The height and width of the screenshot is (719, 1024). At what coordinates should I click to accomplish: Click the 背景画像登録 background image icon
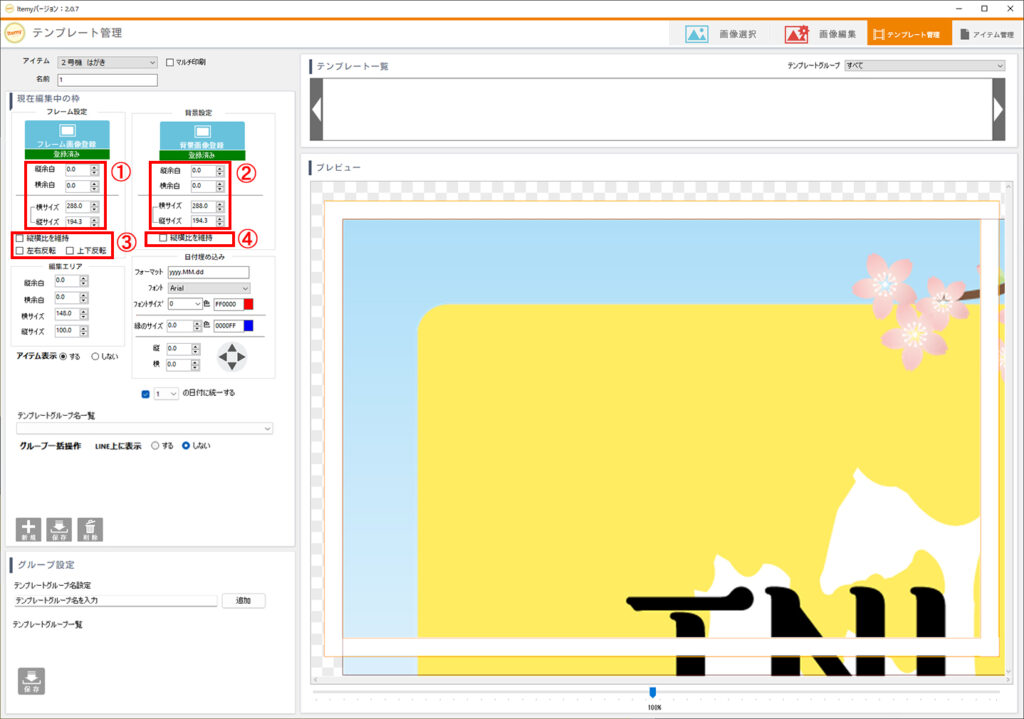[203, 131]
